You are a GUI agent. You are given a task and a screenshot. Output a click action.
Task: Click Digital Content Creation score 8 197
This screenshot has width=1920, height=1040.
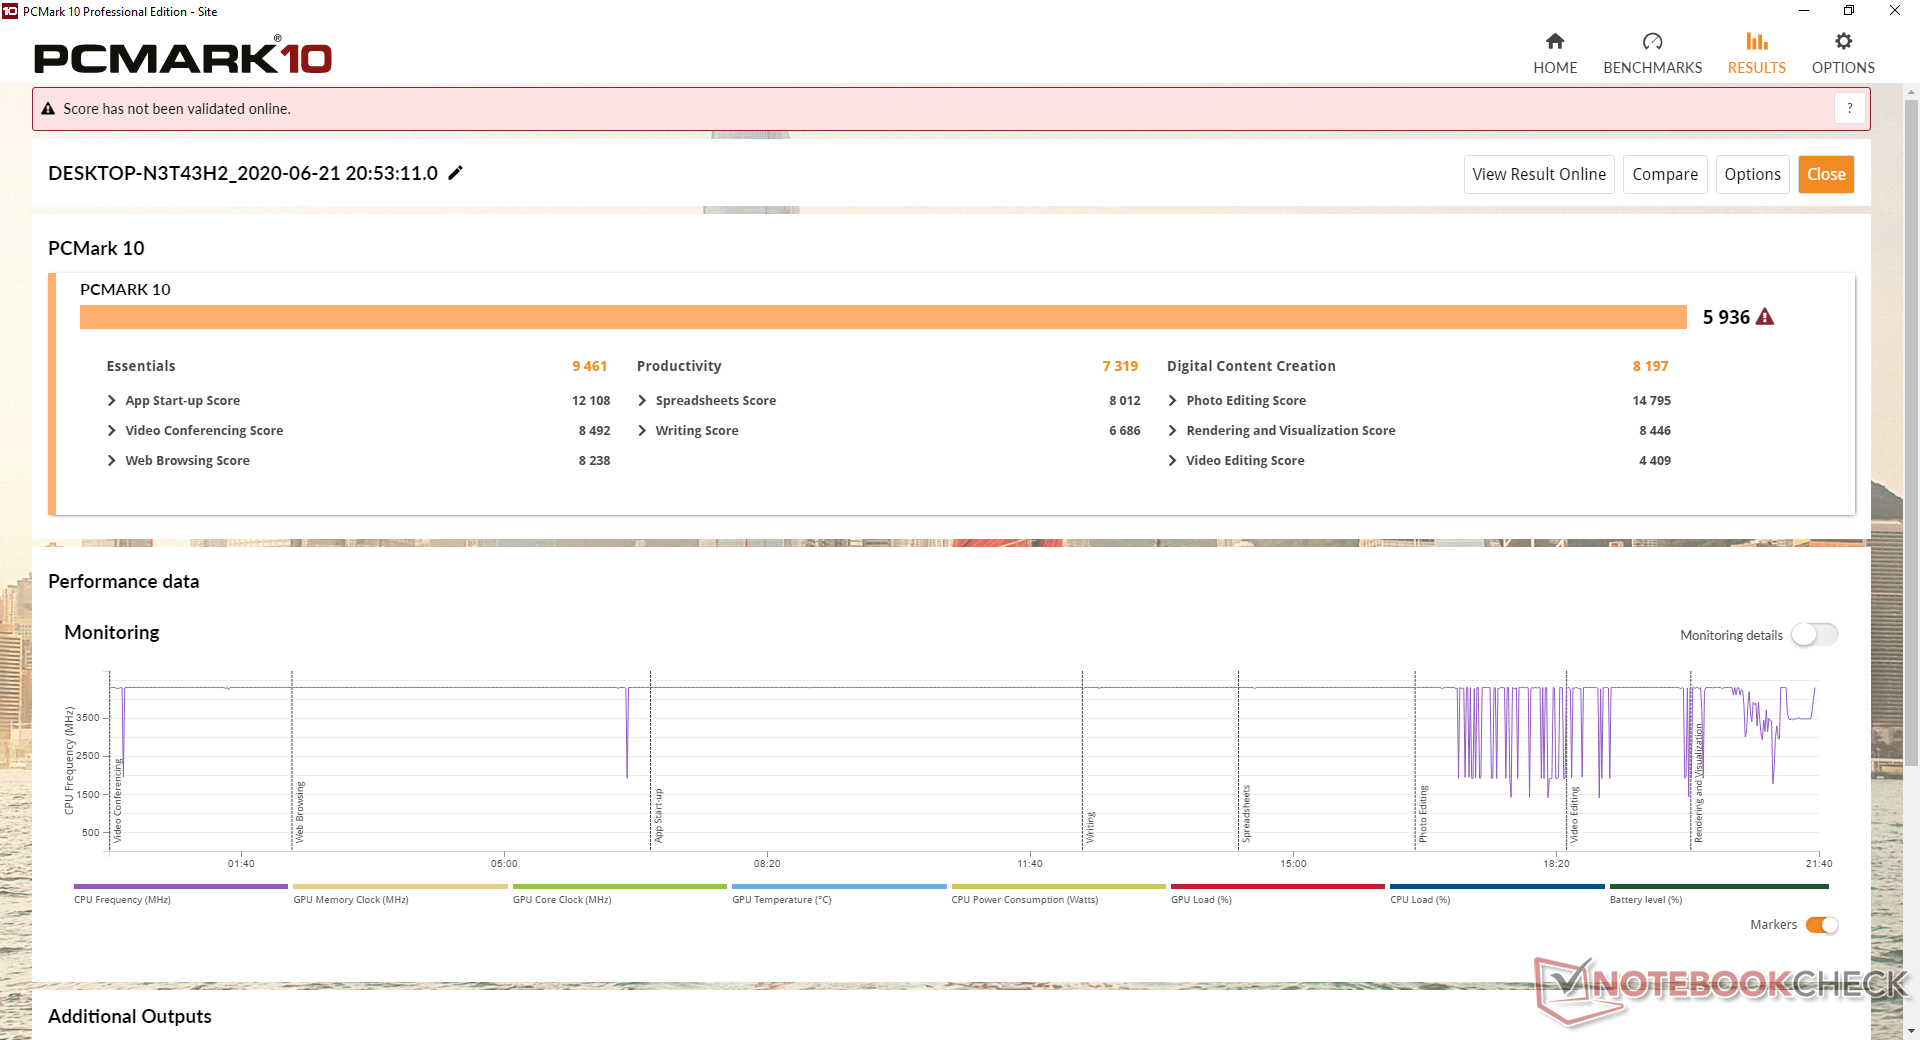point(1650,366)
